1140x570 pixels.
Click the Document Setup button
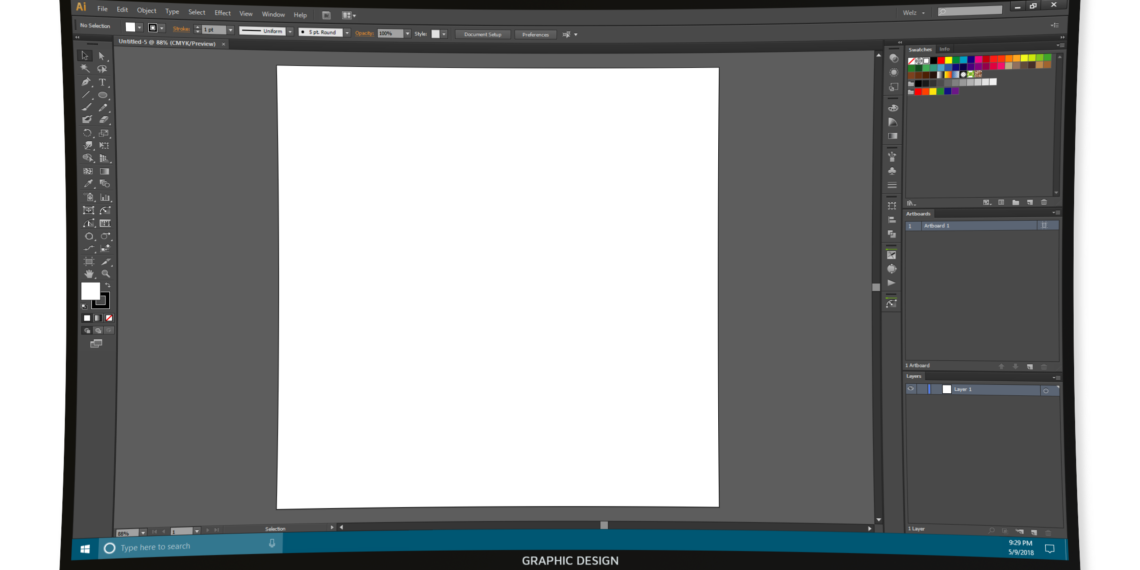click(x=483, y=34)
